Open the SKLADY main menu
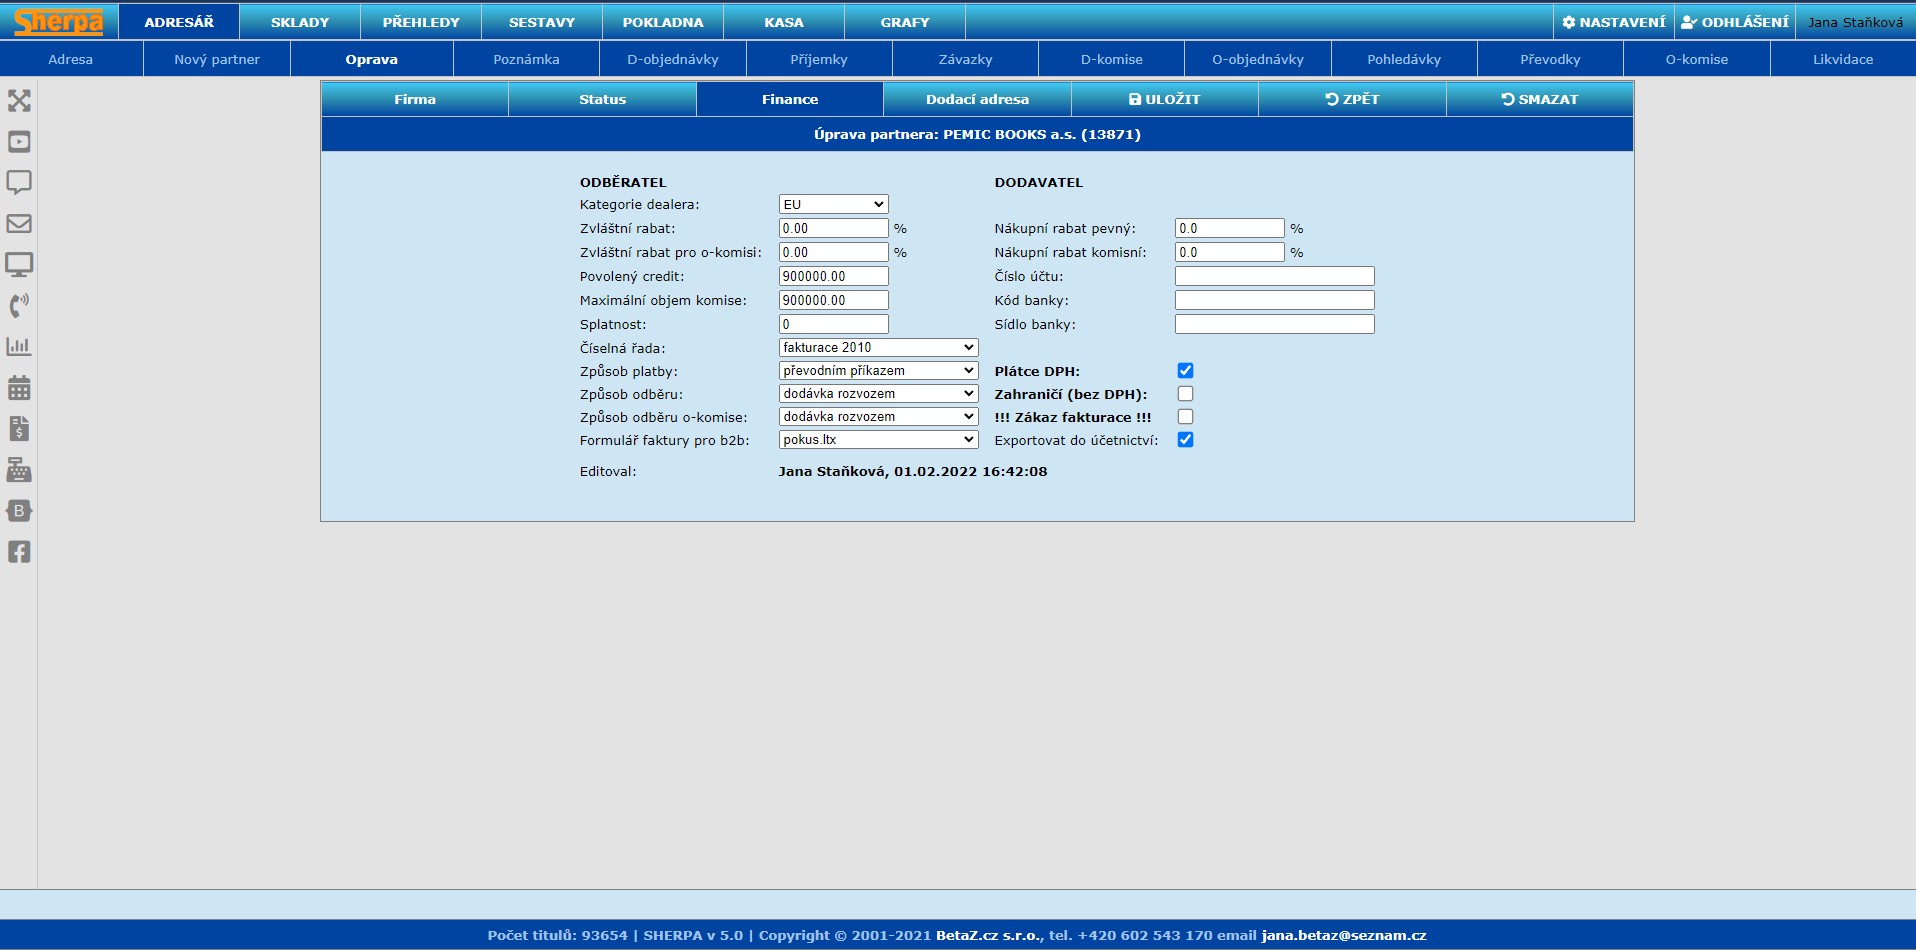Viewport: 1916px width, 950px height. pyautogui.click(x=300, y=22)
